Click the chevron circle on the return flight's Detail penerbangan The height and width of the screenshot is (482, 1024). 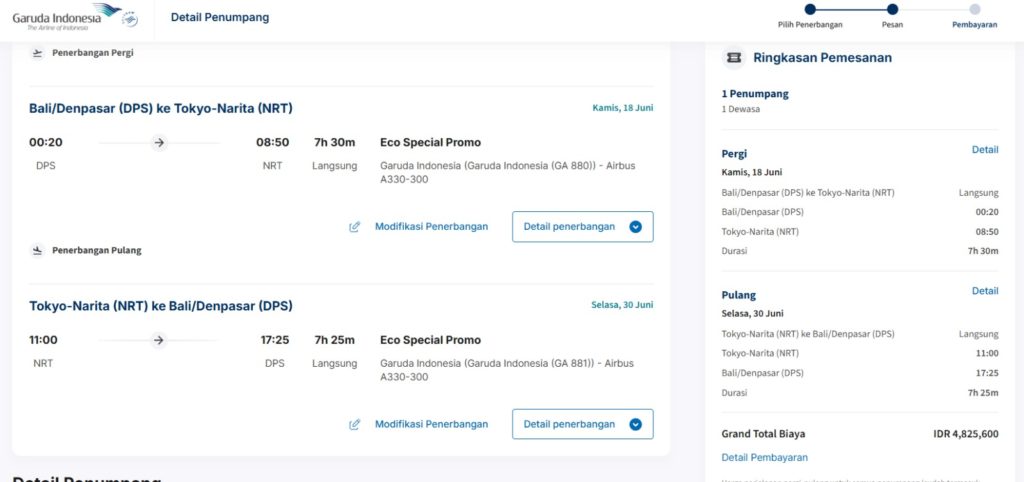coord(635,424)
